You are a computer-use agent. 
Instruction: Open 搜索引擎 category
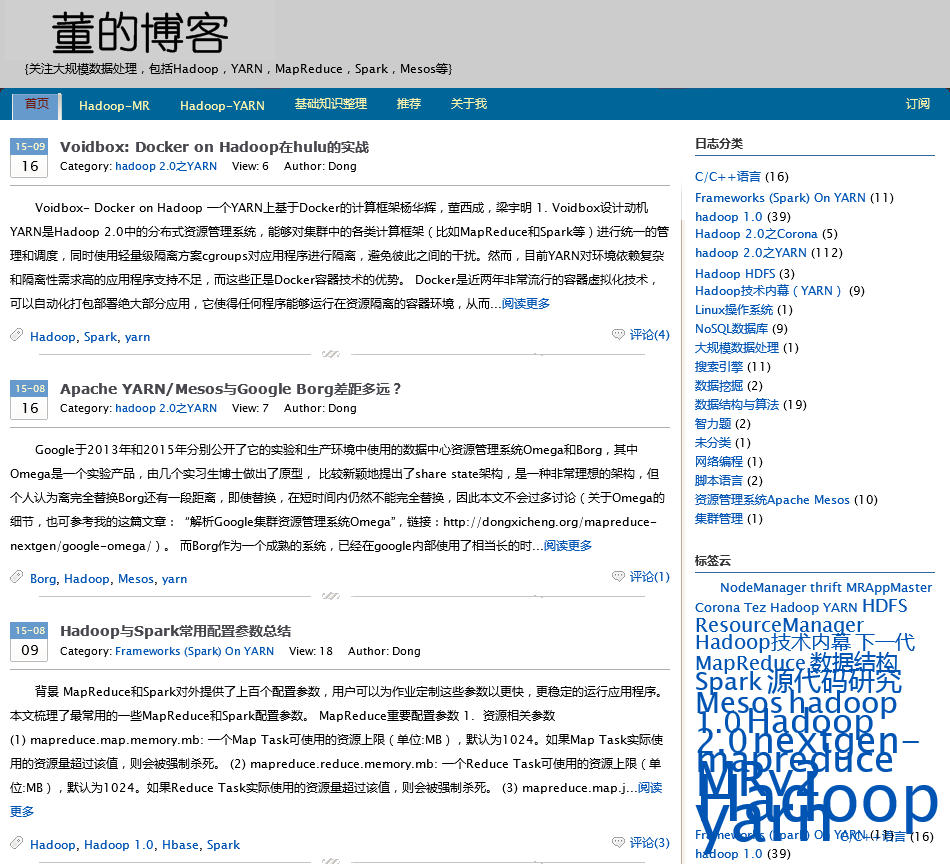[x=719, y=367]
